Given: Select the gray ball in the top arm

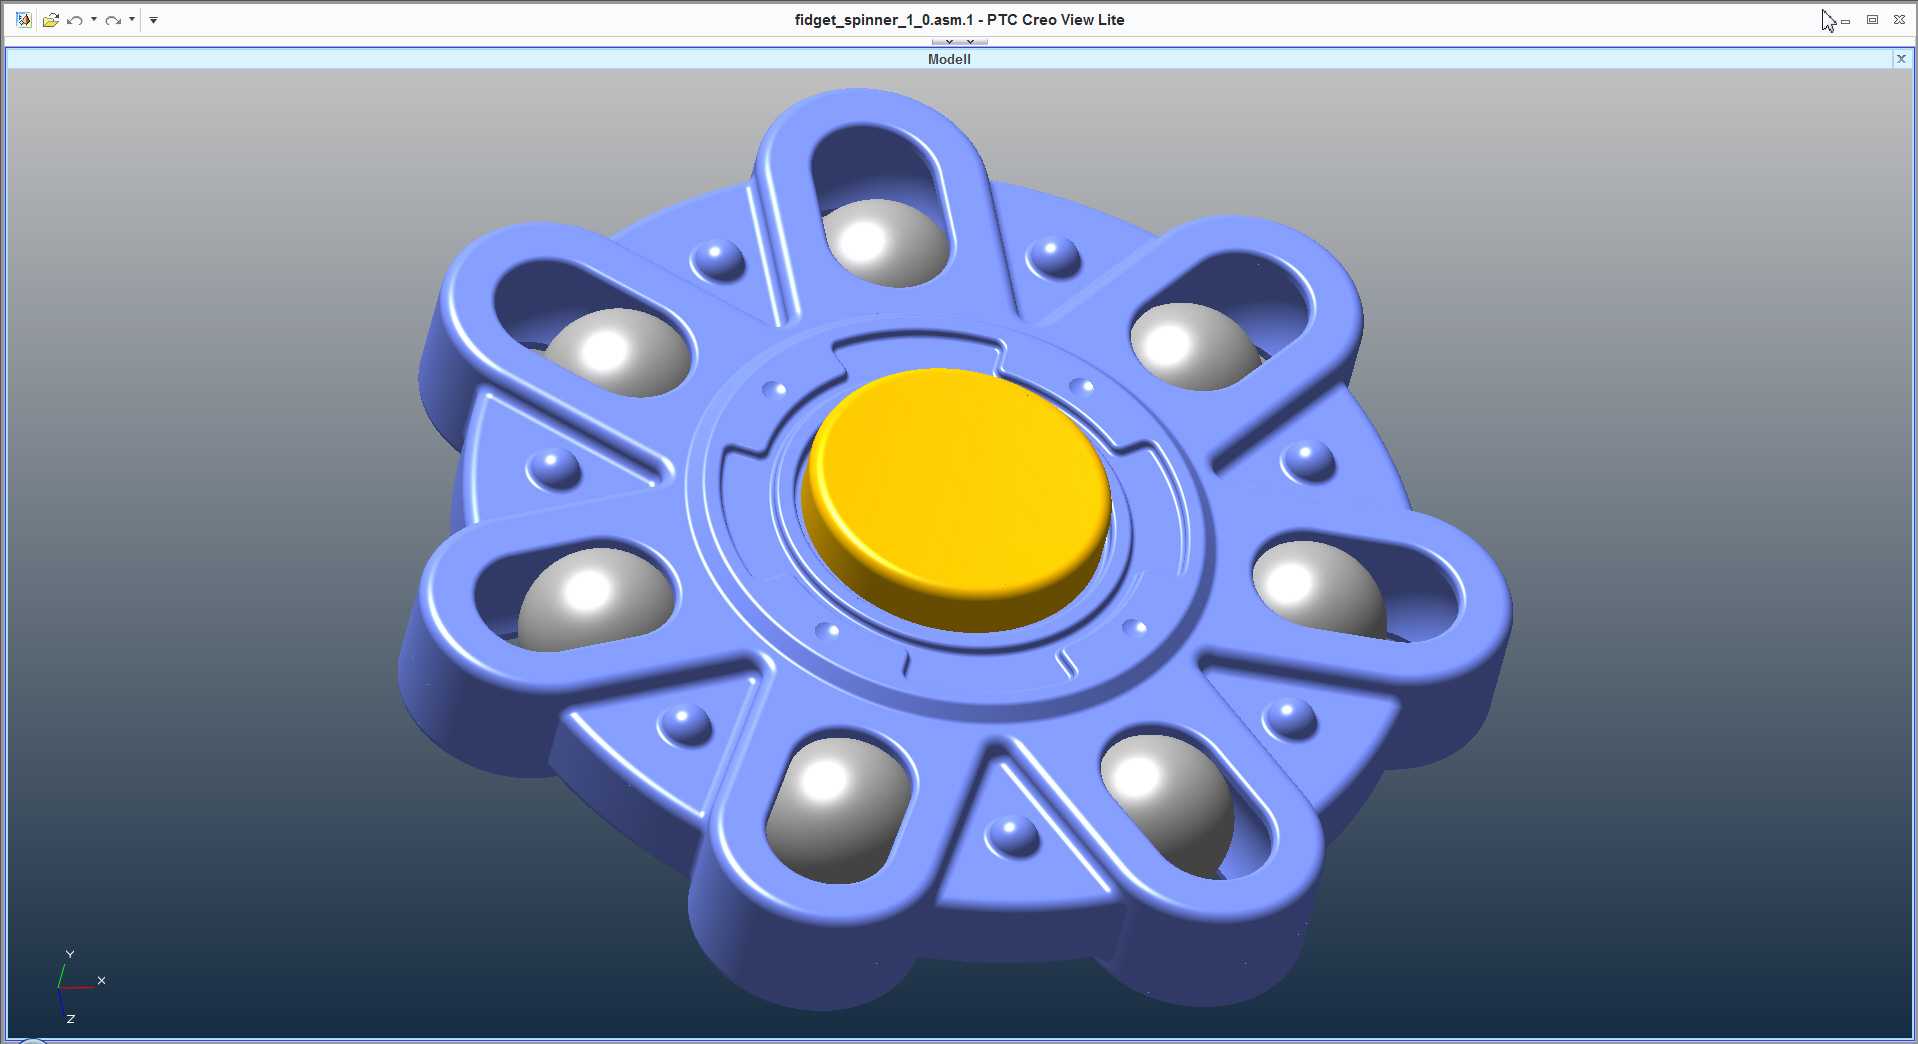Looking at the screenshot, I should tap(886, 242).
